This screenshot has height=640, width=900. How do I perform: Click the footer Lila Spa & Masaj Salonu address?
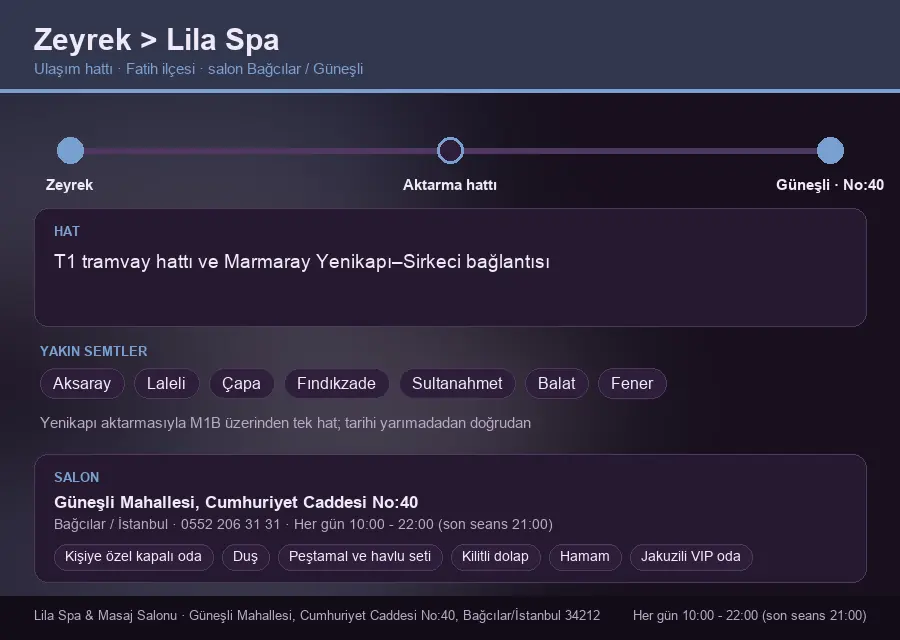click(x=317, y=615)
